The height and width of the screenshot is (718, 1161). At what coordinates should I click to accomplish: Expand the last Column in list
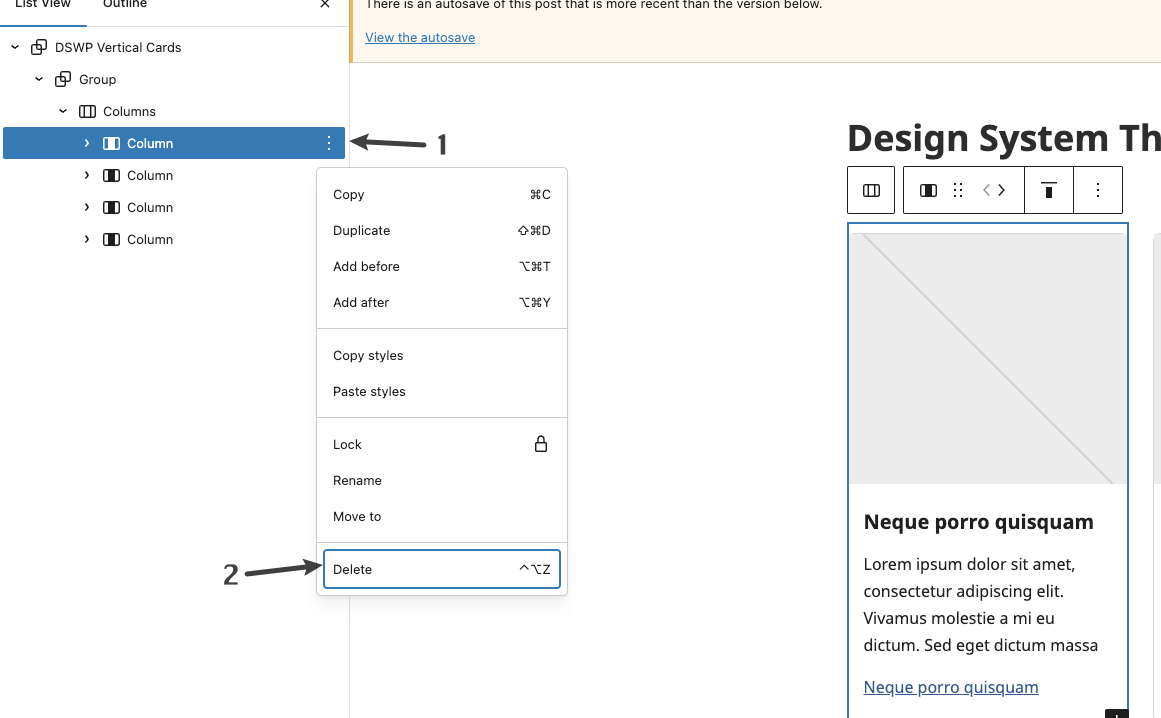pyautogui.click(x=87, y=239)
